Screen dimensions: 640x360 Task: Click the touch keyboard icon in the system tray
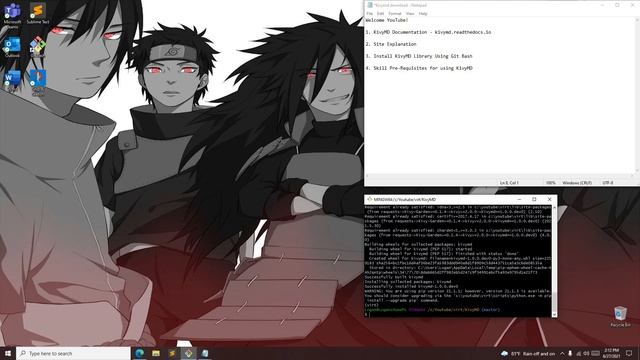tap(596, 353)
